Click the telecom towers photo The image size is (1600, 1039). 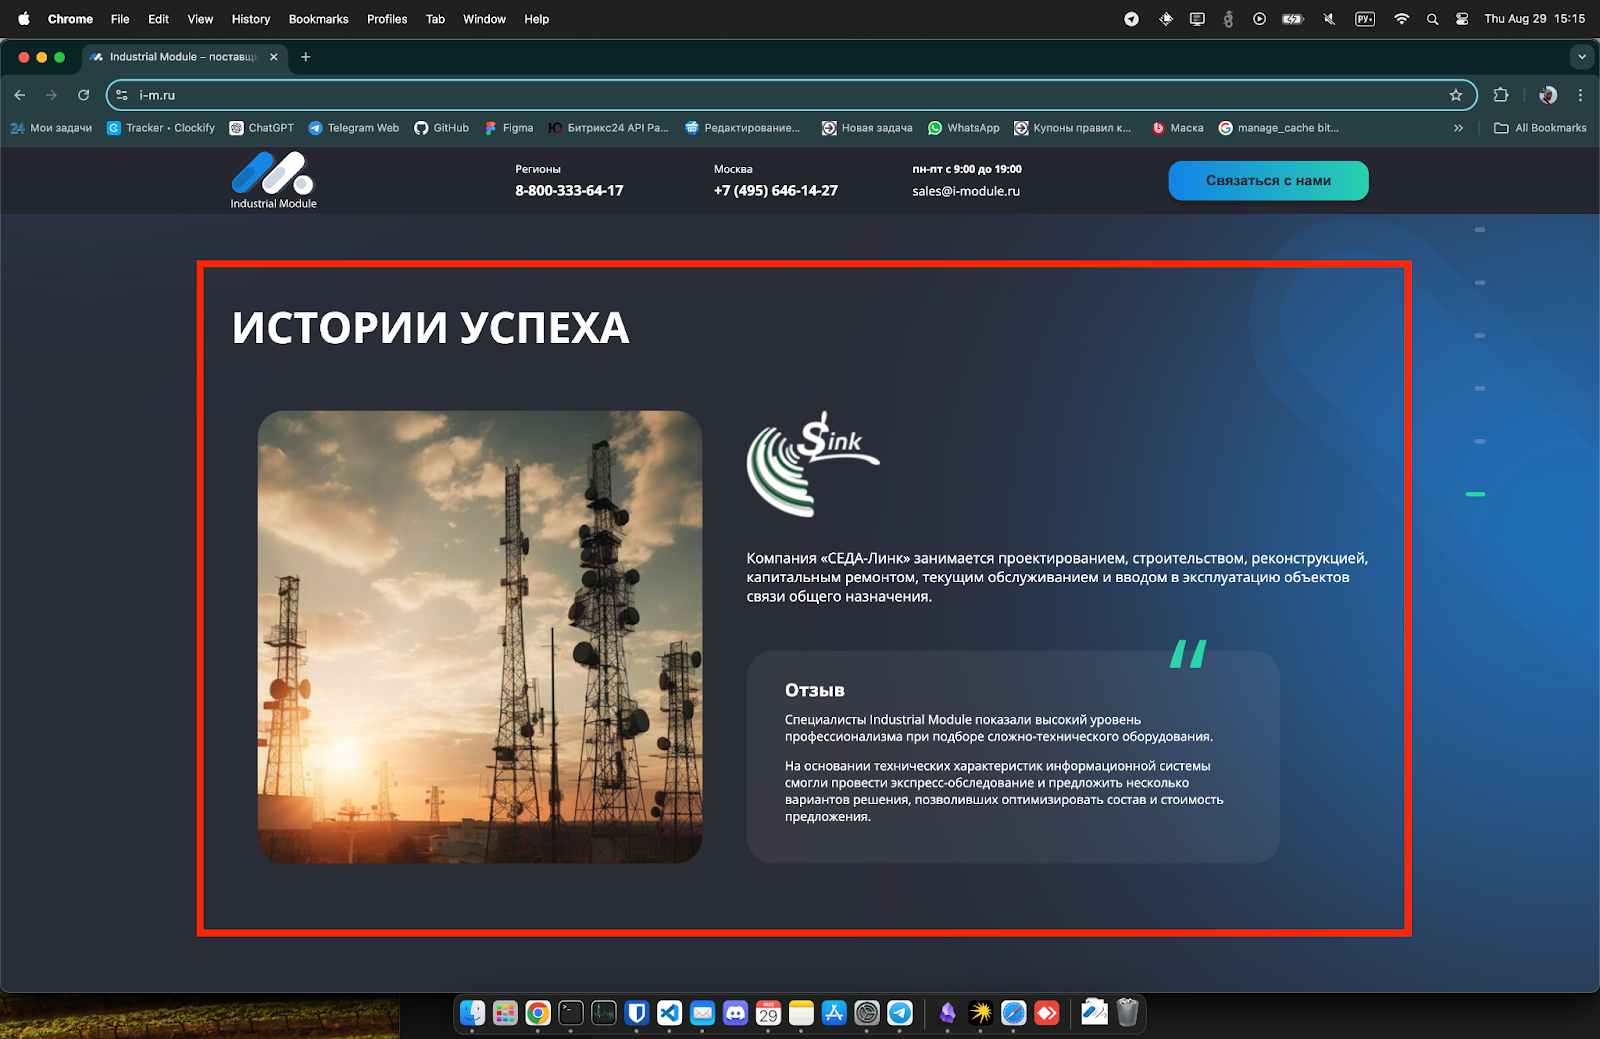pyautogui.click(x=480, y=637)
